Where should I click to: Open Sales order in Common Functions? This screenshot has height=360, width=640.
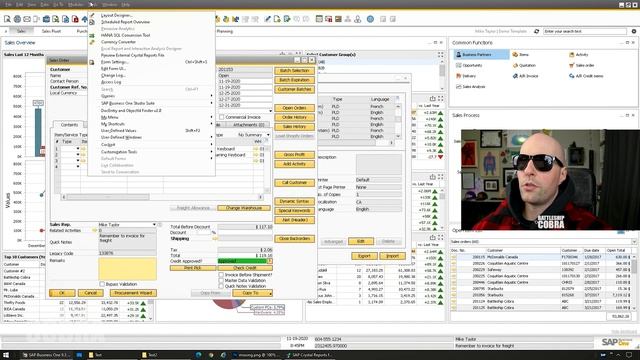coord(582,65)
